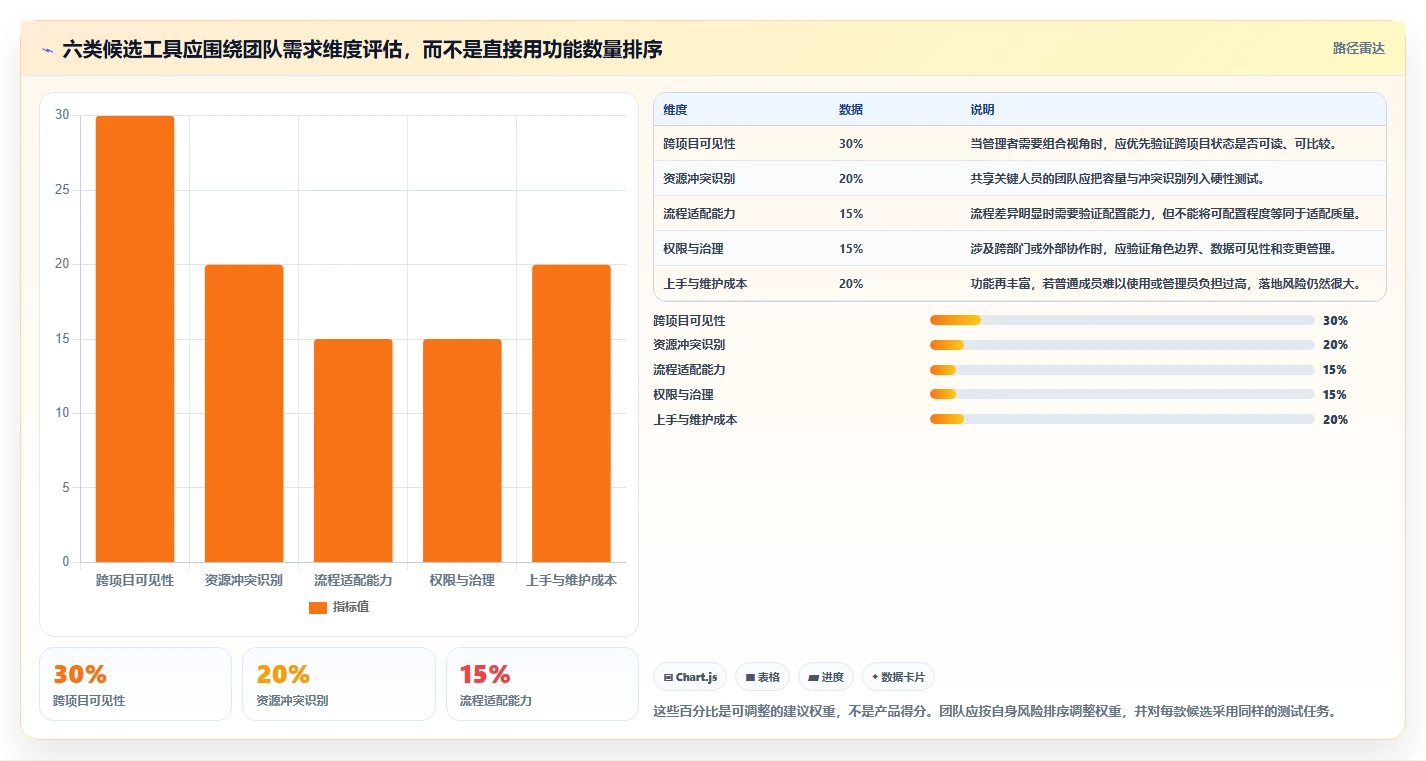This screenshot has width=1426, height=761.
Task: Click the 上手与维护成本 progress bar
Action: tap(1122, 420)
